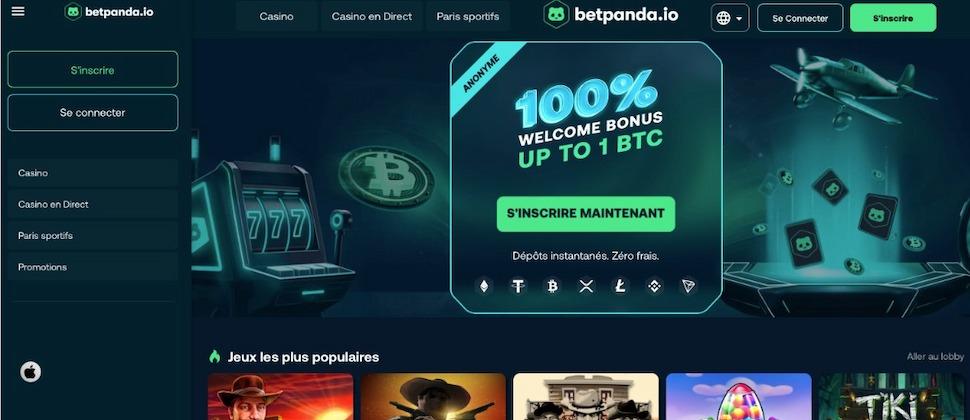Open the Casino tab in top navigation
Viewport: 970px width, 420px height.
pos(277,17)
